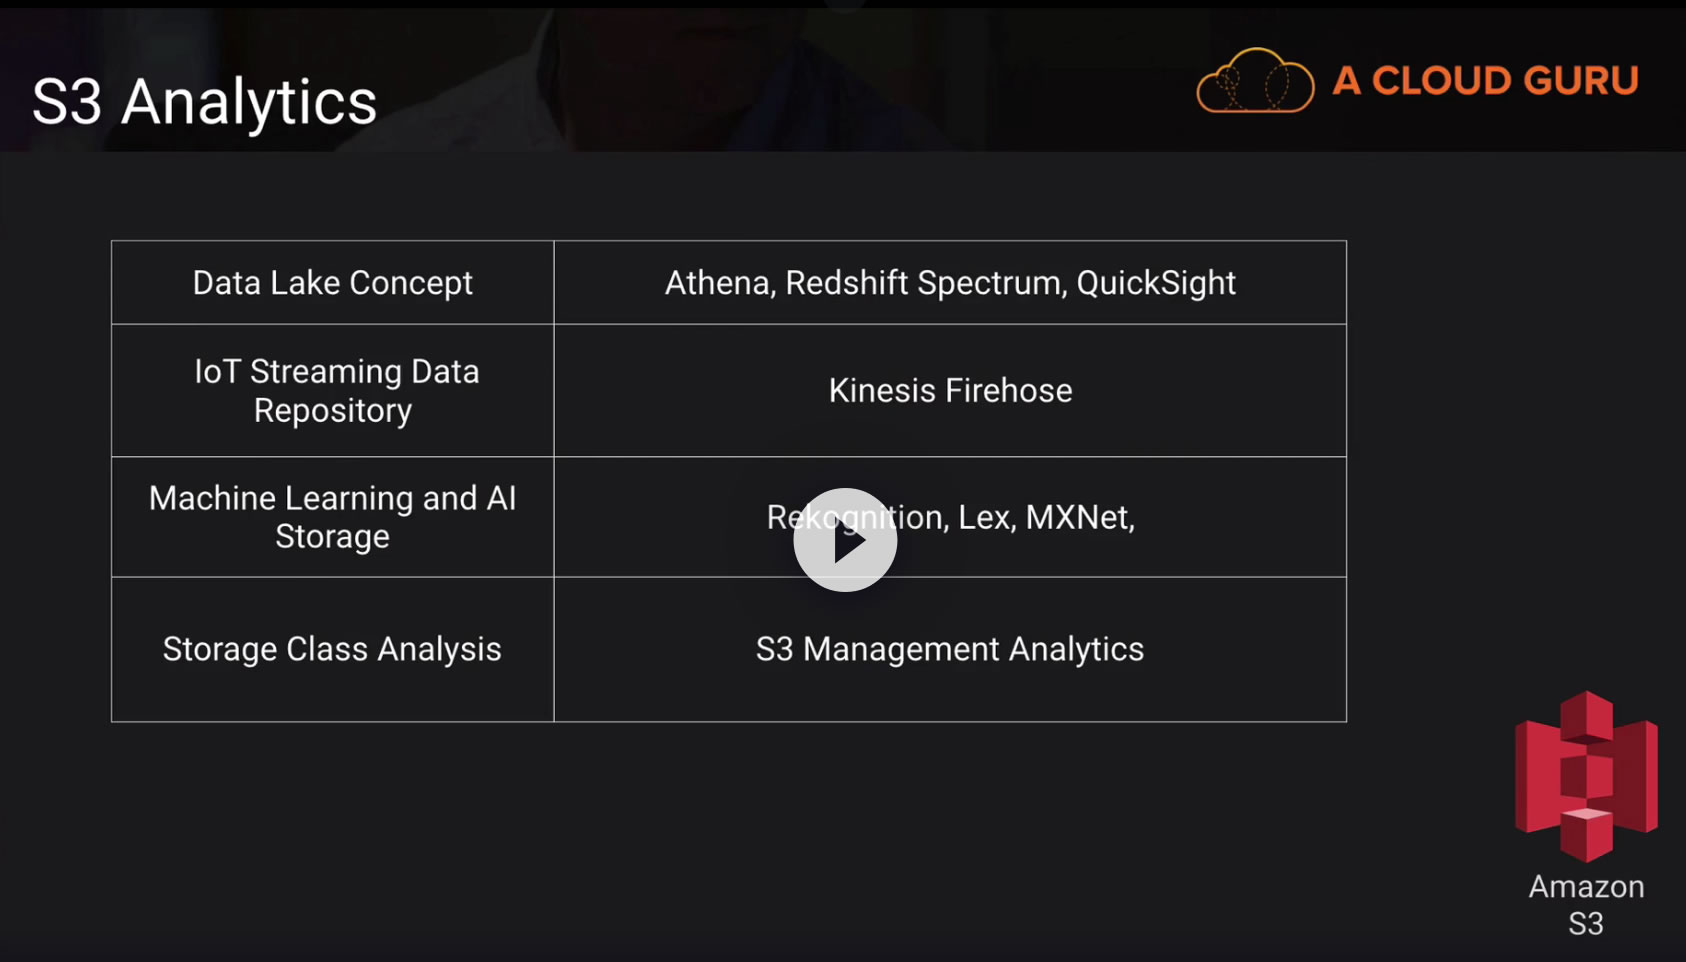Click the red Amazon S3 bucket icon
The width and height of the screenshot is (1686, 962).
(x=1586, y=776)
